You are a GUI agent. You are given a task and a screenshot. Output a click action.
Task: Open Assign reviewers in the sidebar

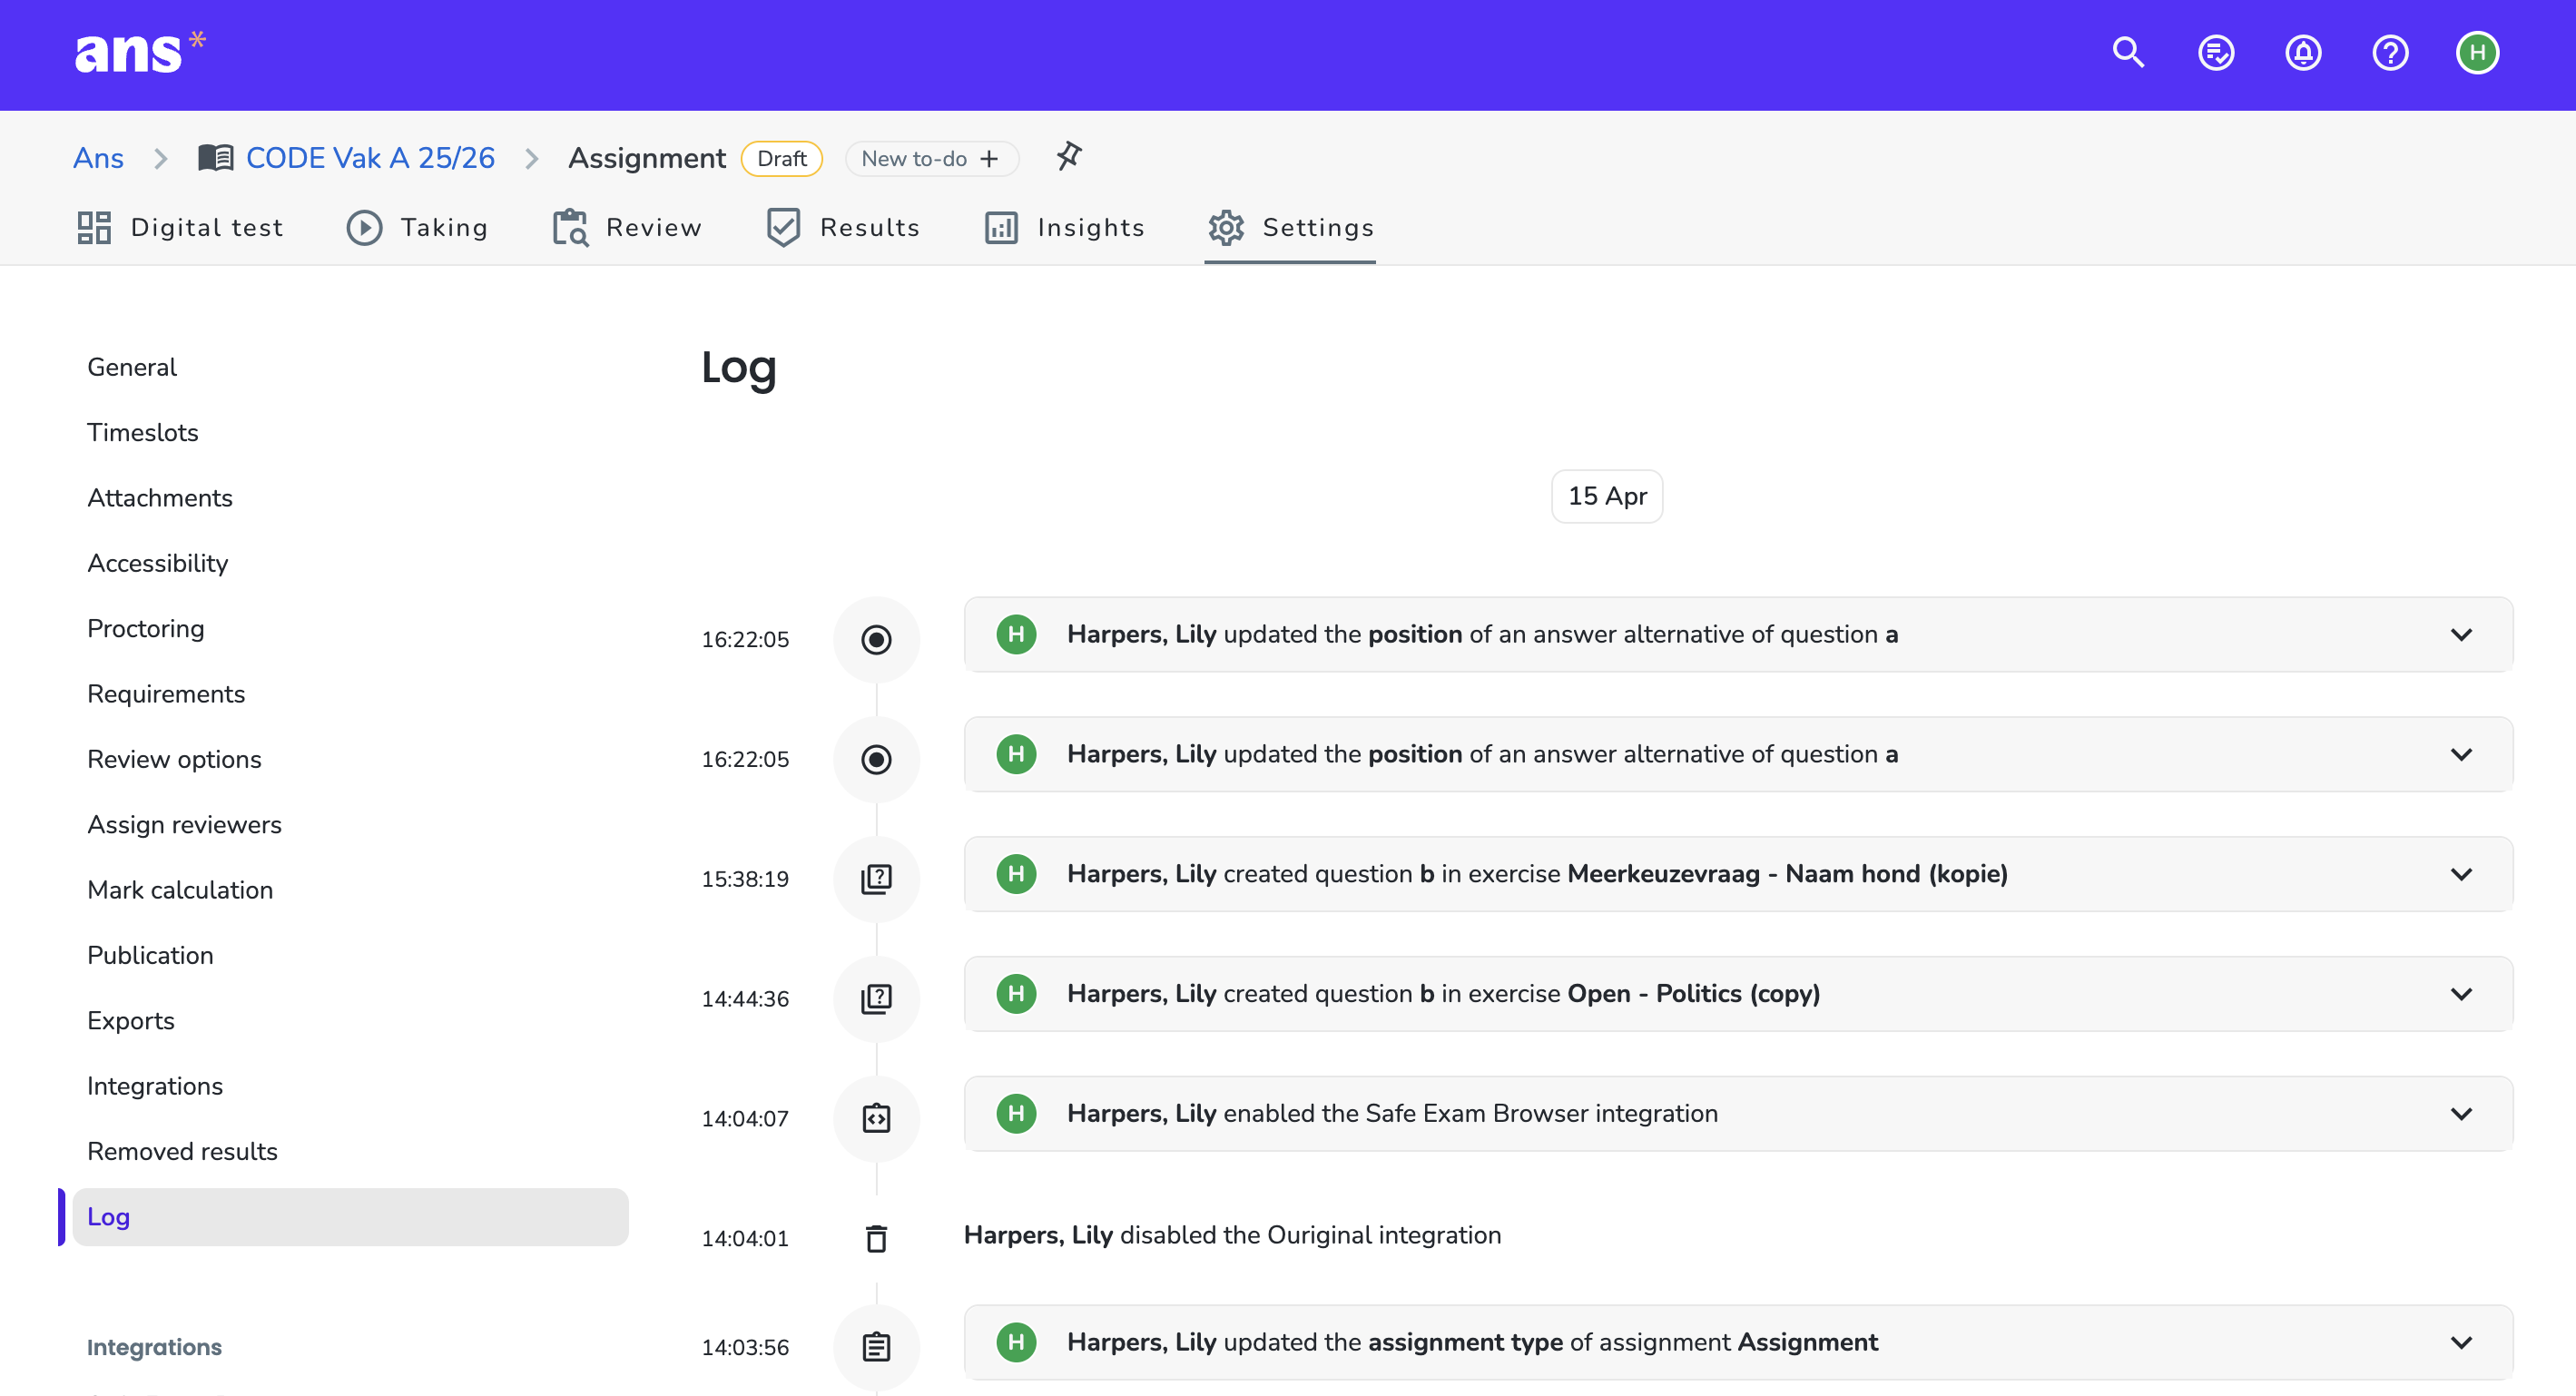(x=185, y=824)
